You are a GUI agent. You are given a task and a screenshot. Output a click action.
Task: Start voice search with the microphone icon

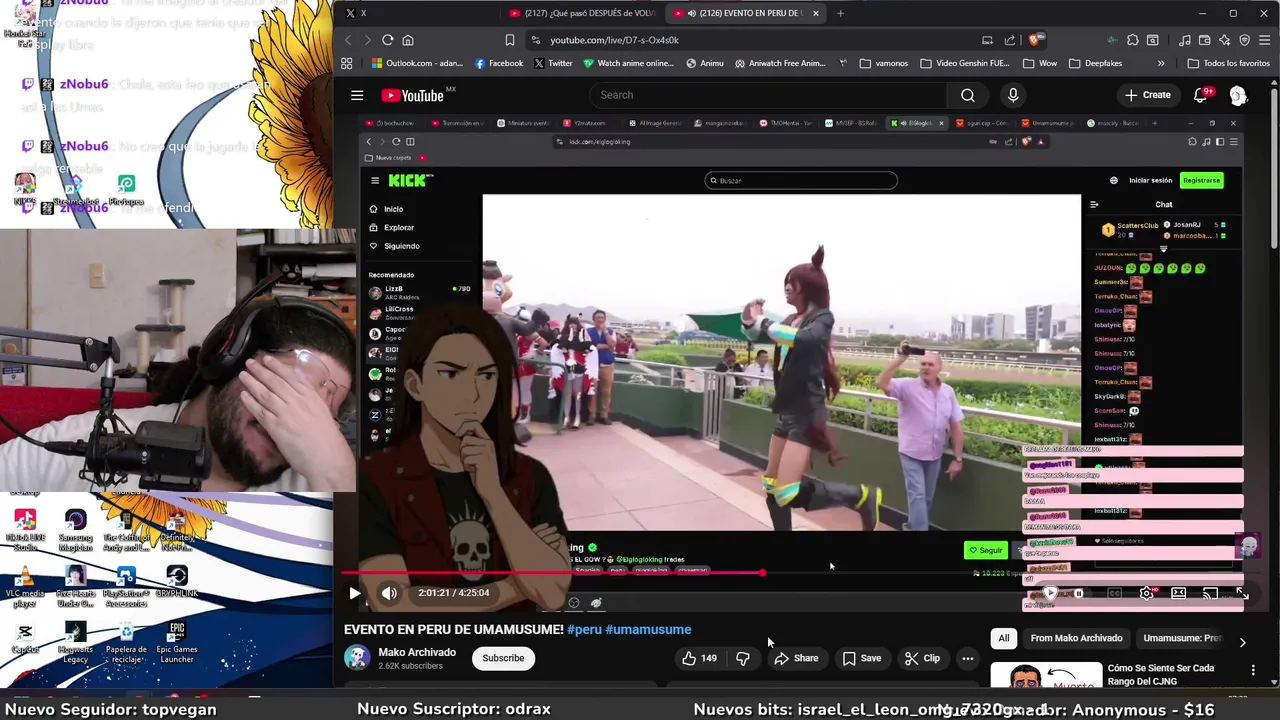click(1013, 95)
